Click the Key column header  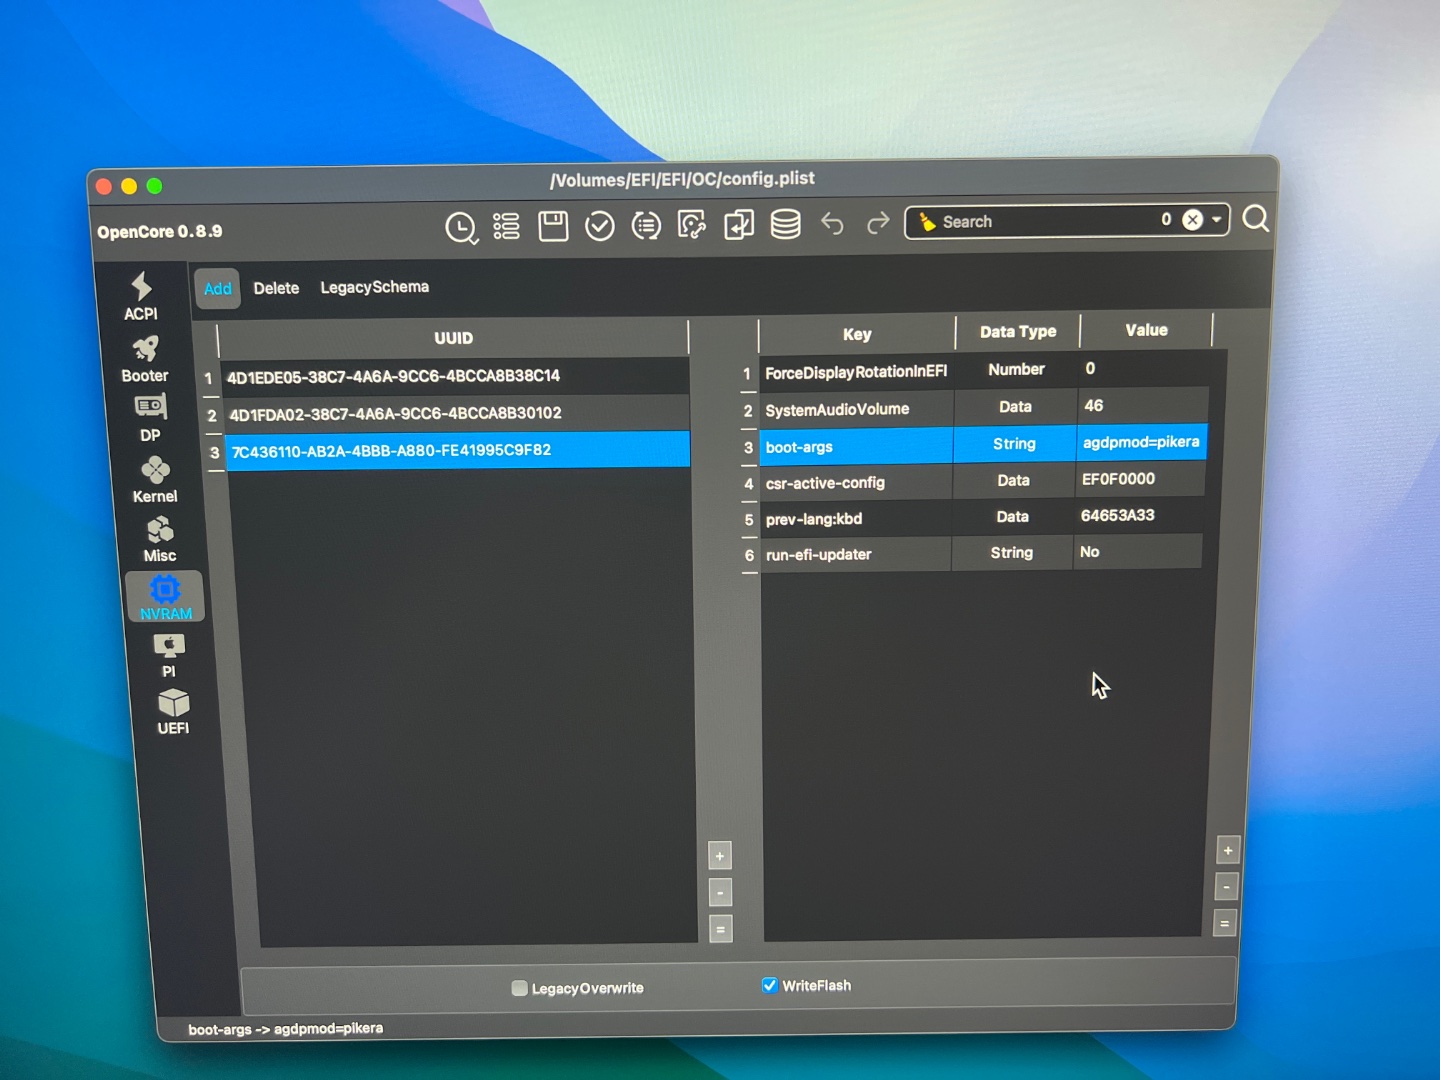(x=857, y=334)
